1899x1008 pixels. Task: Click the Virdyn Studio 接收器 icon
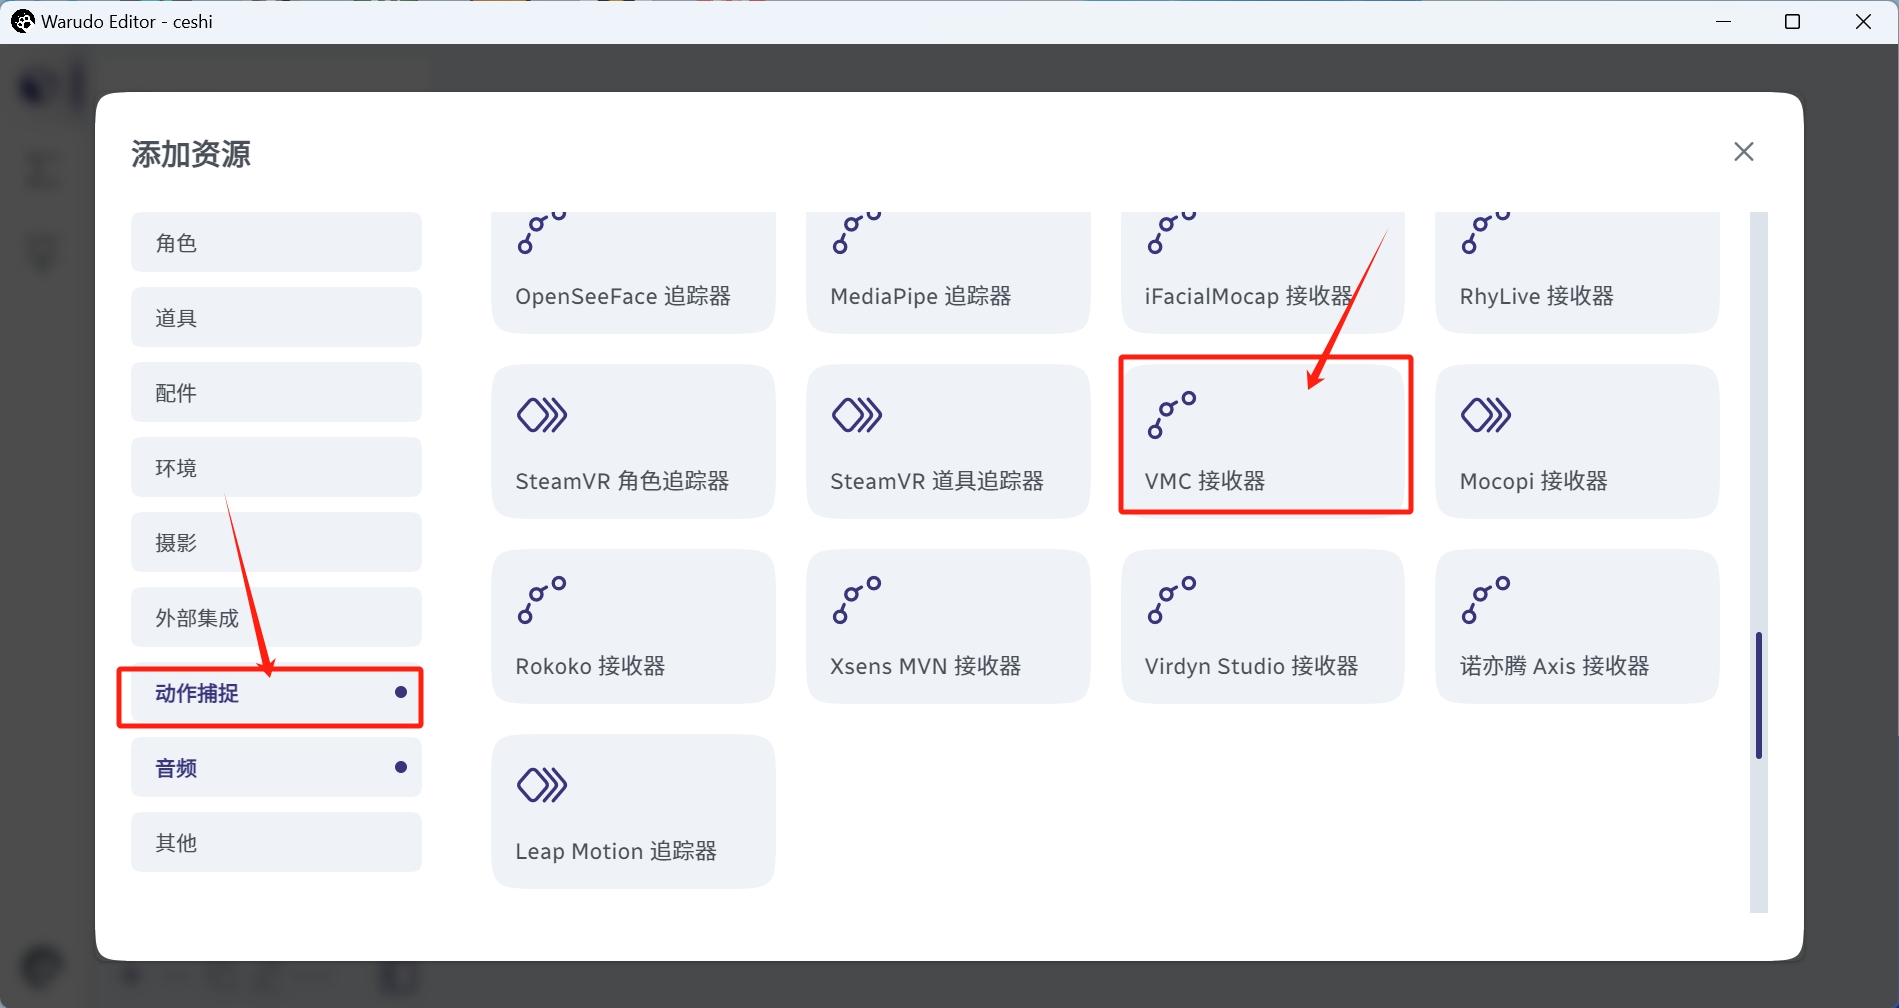click(1172, 600)
